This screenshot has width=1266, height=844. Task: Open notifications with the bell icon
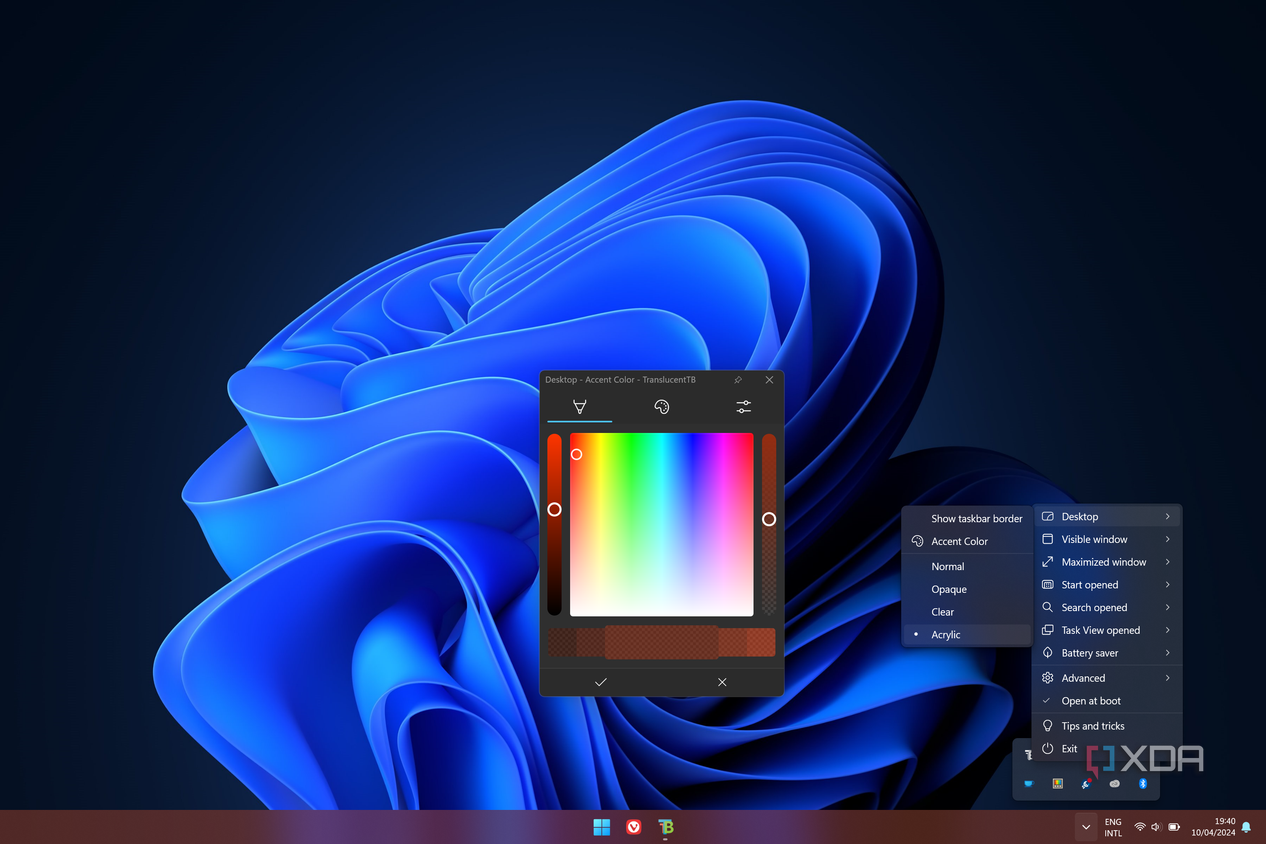pos(1246,827)
